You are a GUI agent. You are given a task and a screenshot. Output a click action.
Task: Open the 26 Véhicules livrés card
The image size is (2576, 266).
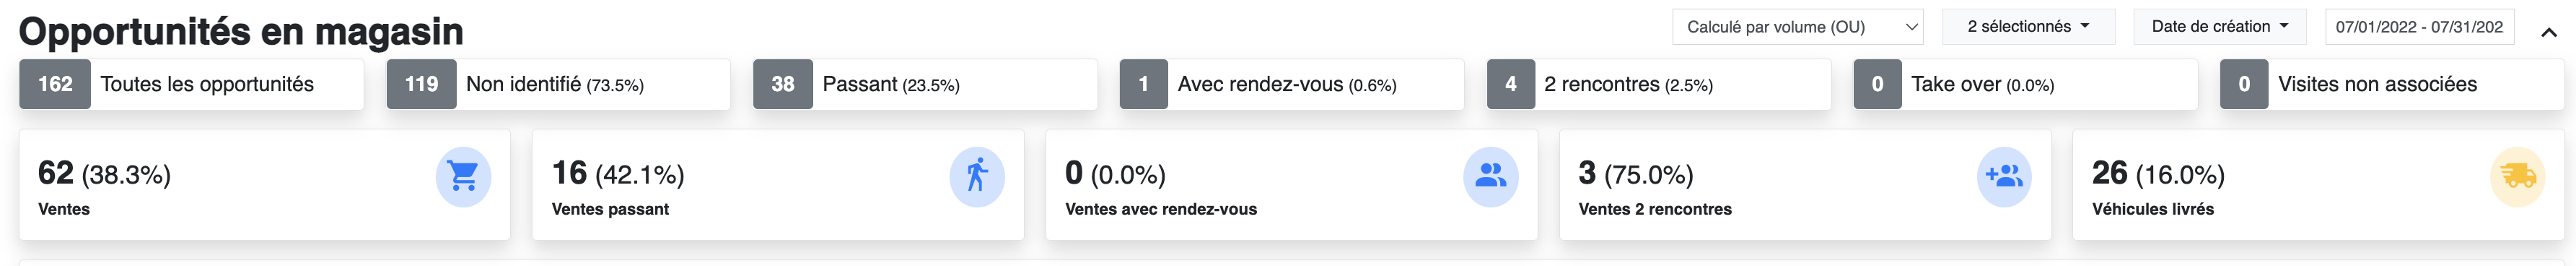(2318, 185)
